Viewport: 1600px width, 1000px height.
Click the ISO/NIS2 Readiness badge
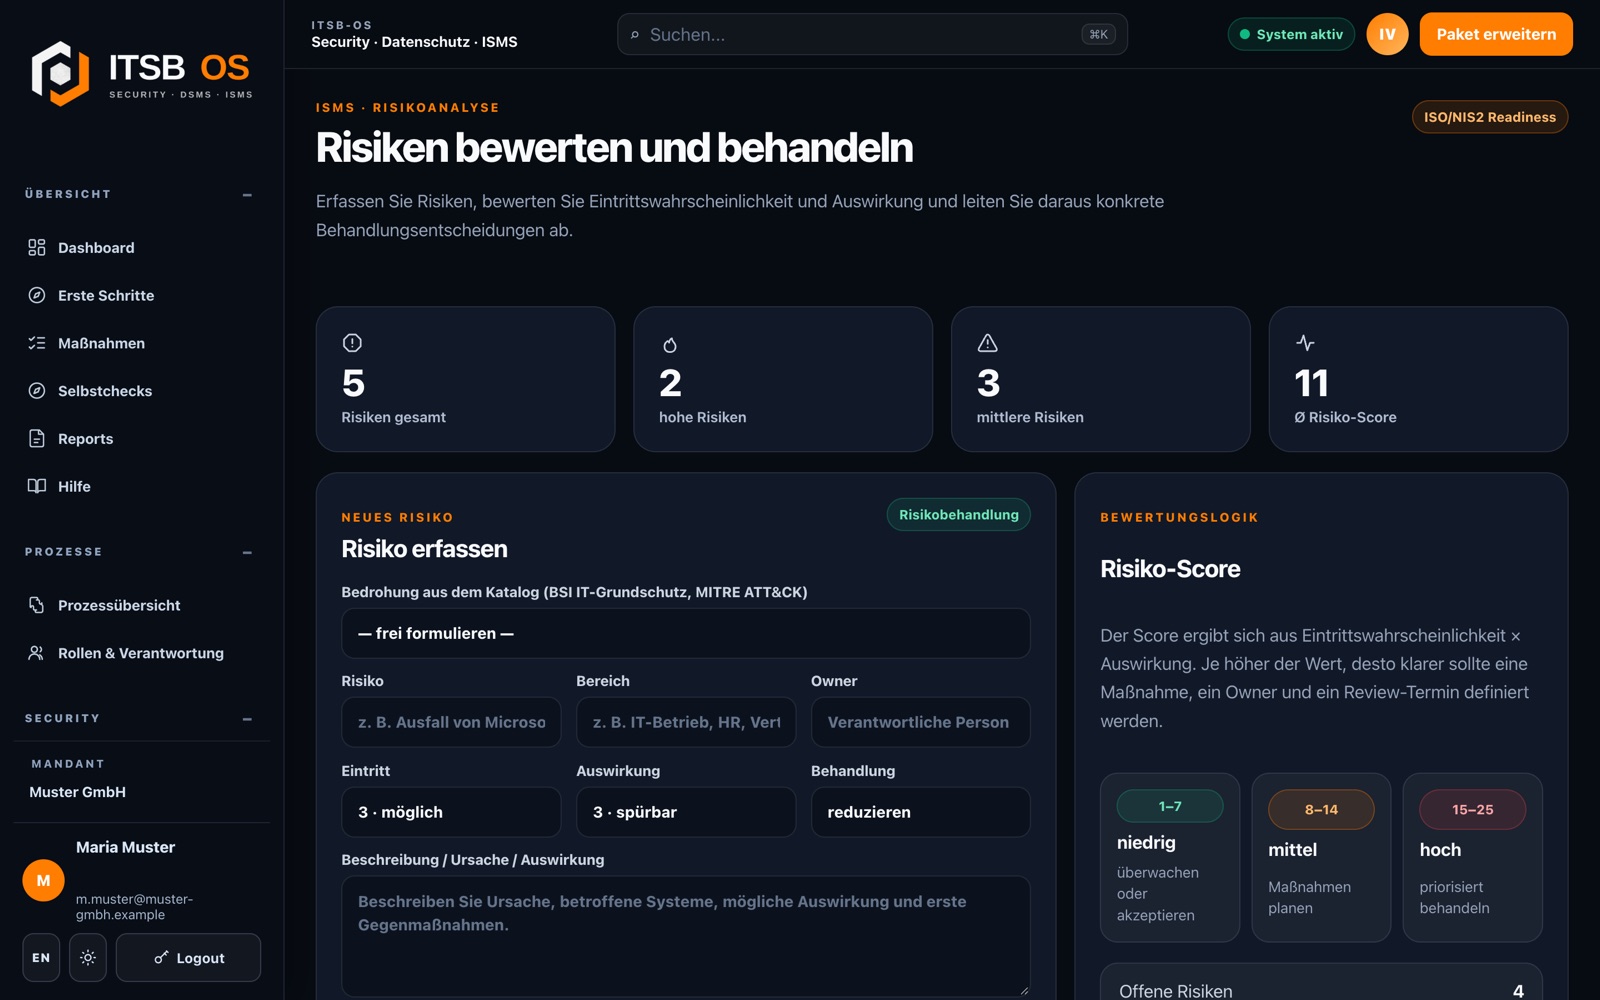tap(1490, 117)
